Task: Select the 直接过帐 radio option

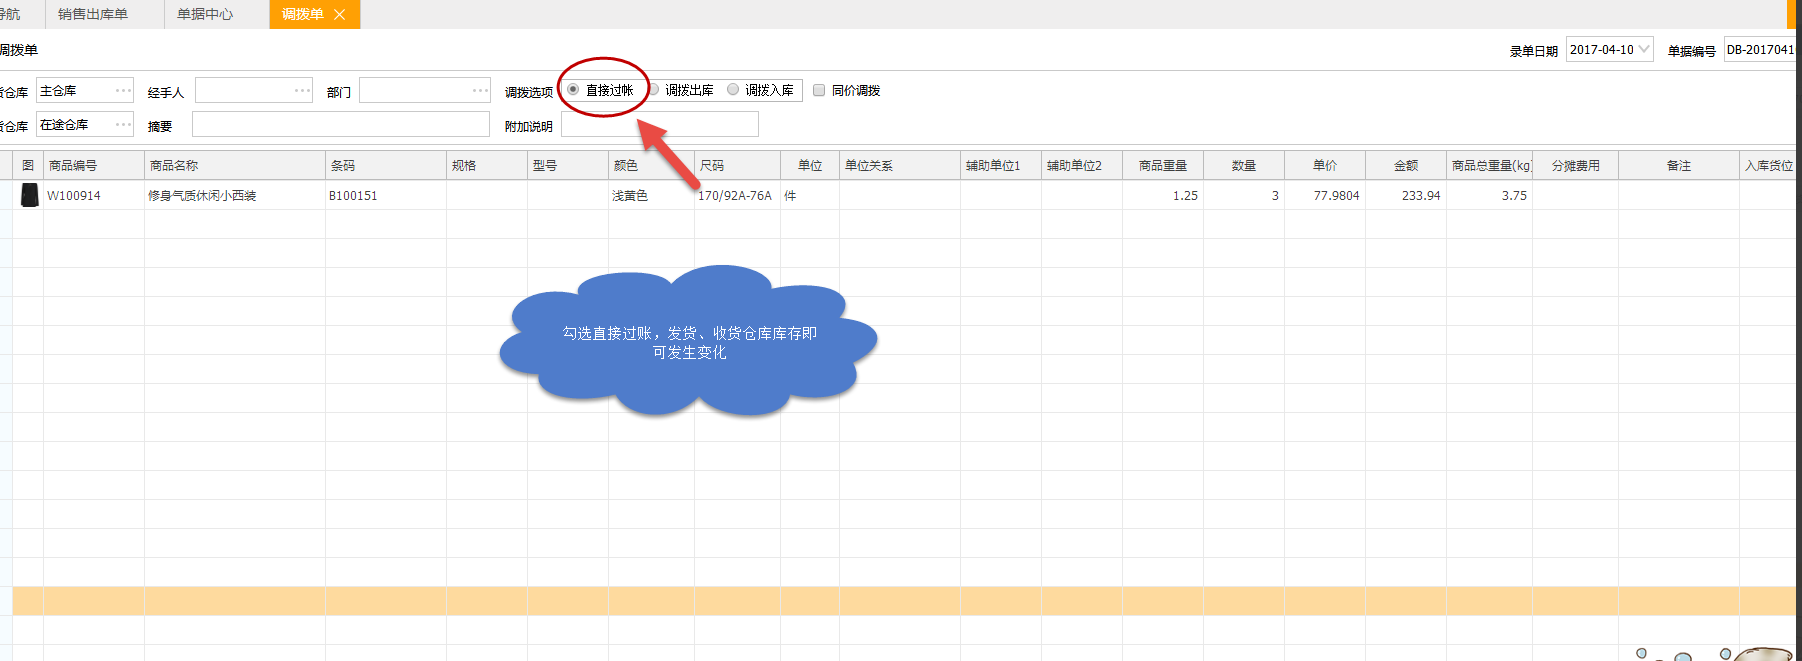Action: (573, 90)
